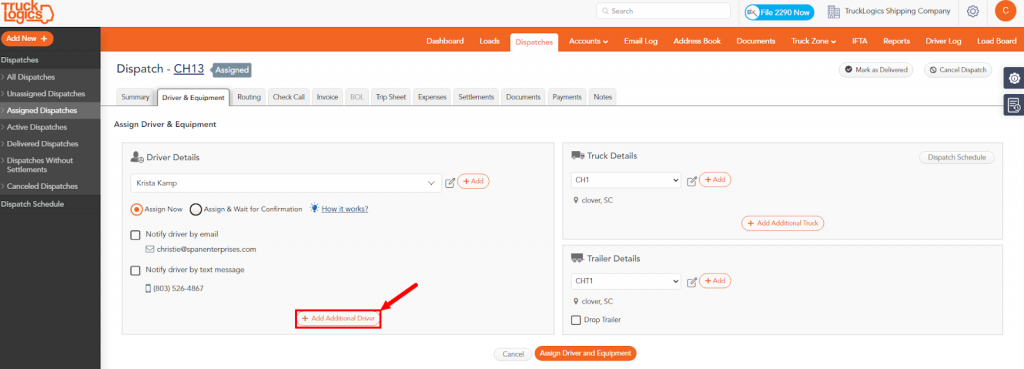This screenshot has width=1024, height=369.
Task: Switch to the Routing tab
Action: (x=249, y=97)
